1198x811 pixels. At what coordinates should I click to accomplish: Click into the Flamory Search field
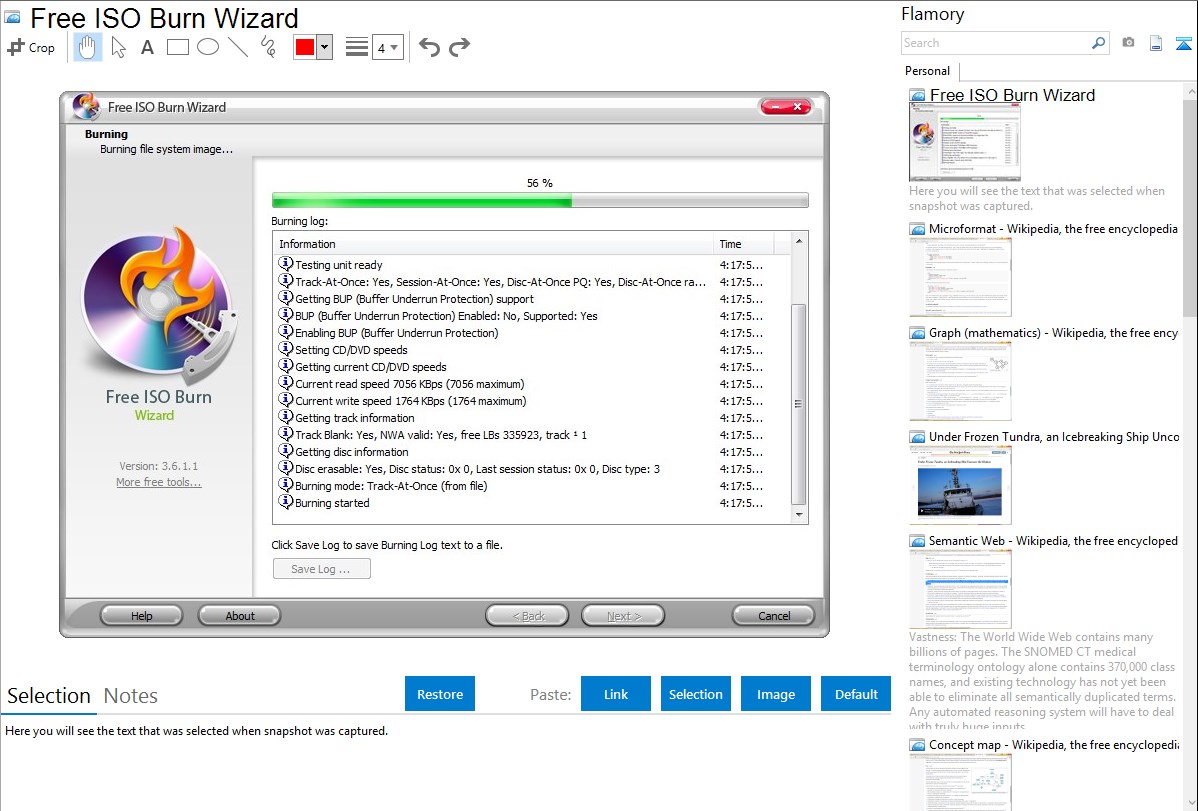(996, 43)
